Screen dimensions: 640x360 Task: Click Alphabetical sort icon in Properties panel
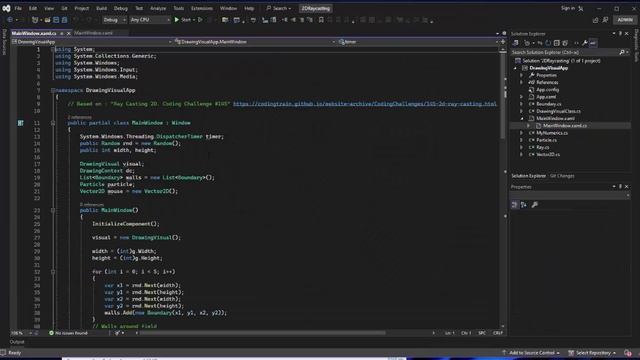(524, 205)
